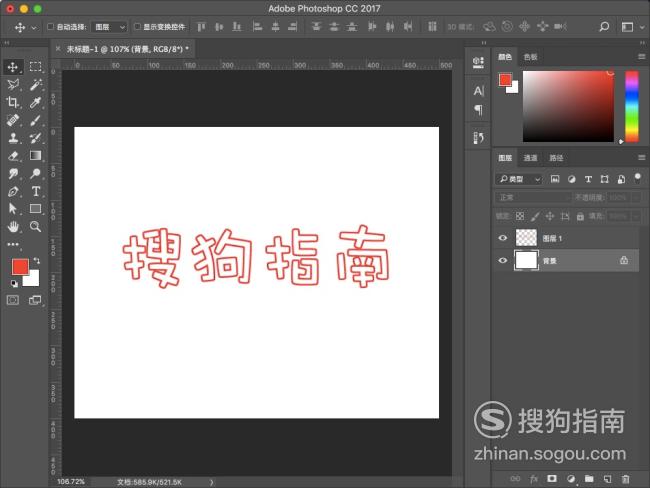Viewport: 650px width, 488px height.
Task: Expand the status bar info arrow
Action: tap(211, 482)
